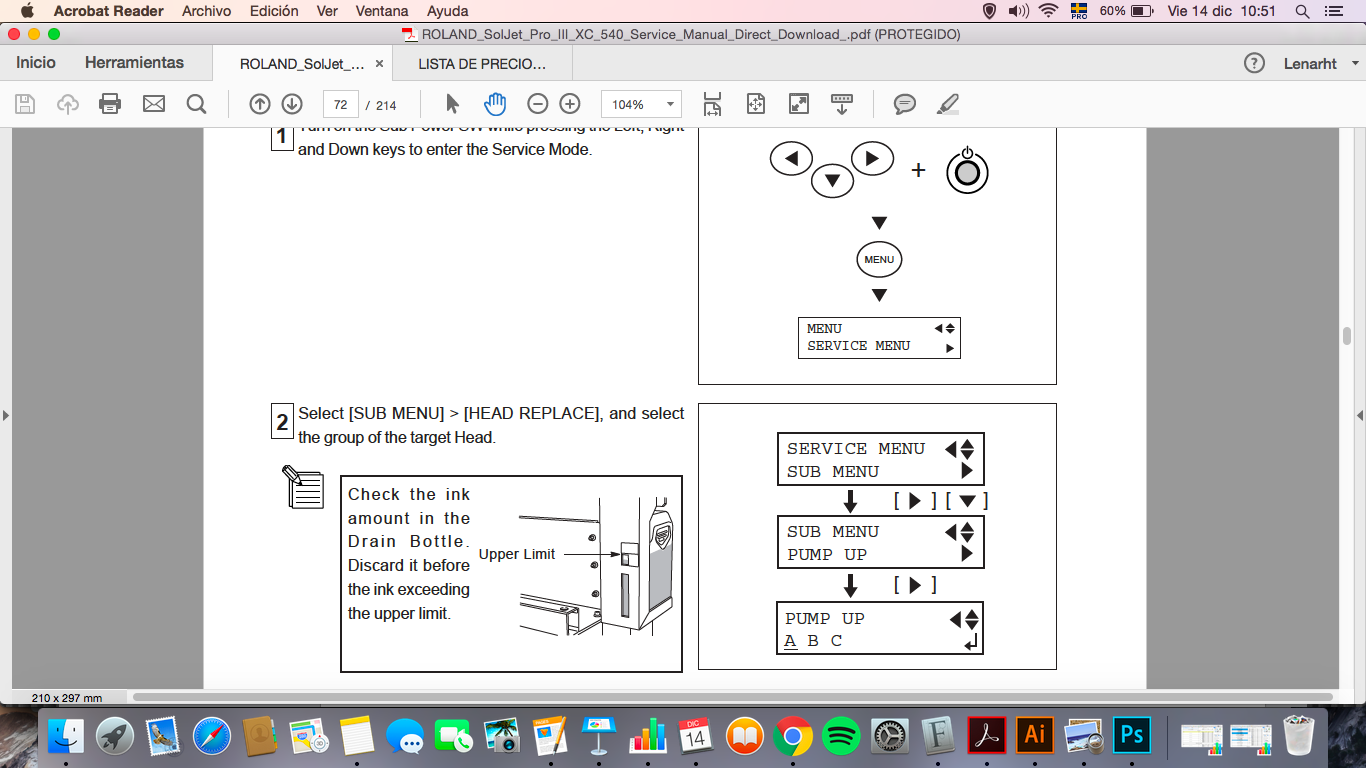The height and width of the screenshot is (768, 1366).
Task: Click the Save file floppy icon
Action: pos(25,104)
